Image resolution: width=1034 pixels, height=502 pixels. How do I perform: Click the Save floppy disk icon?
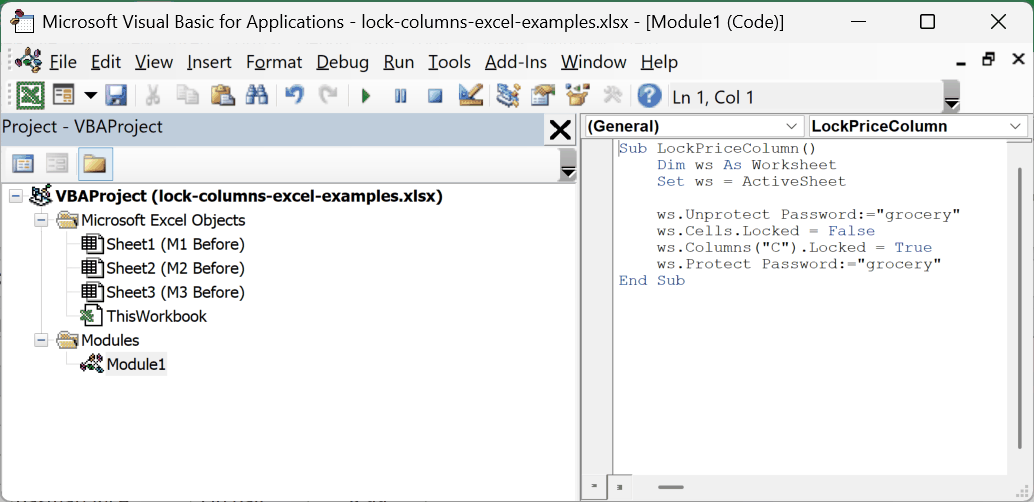click(116, 96)
